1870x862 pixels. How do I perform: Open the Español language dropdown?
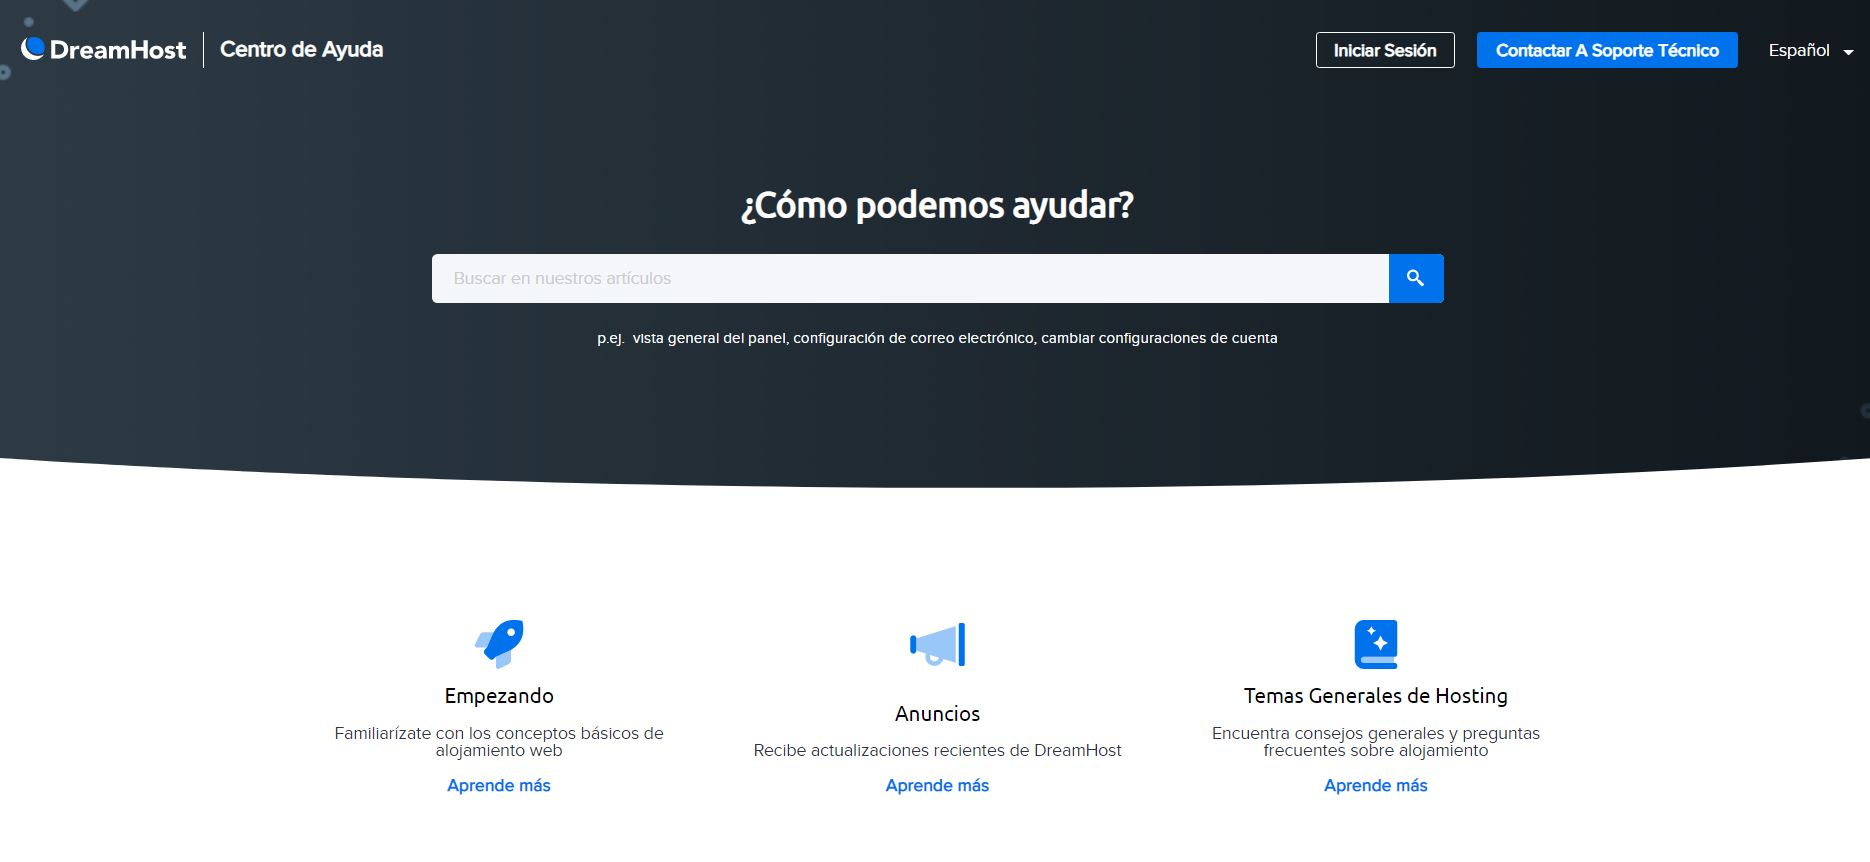[1798, 50]
